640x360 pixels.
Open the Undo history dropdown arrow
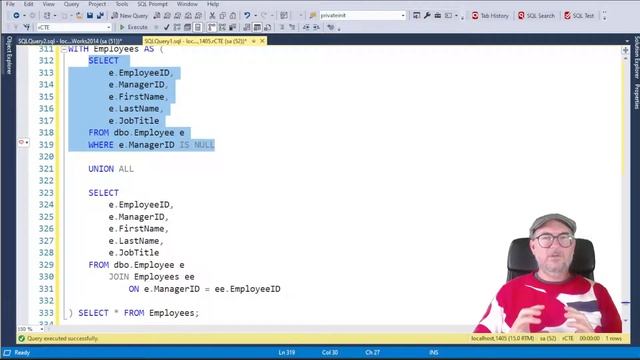tap(256, 16)
